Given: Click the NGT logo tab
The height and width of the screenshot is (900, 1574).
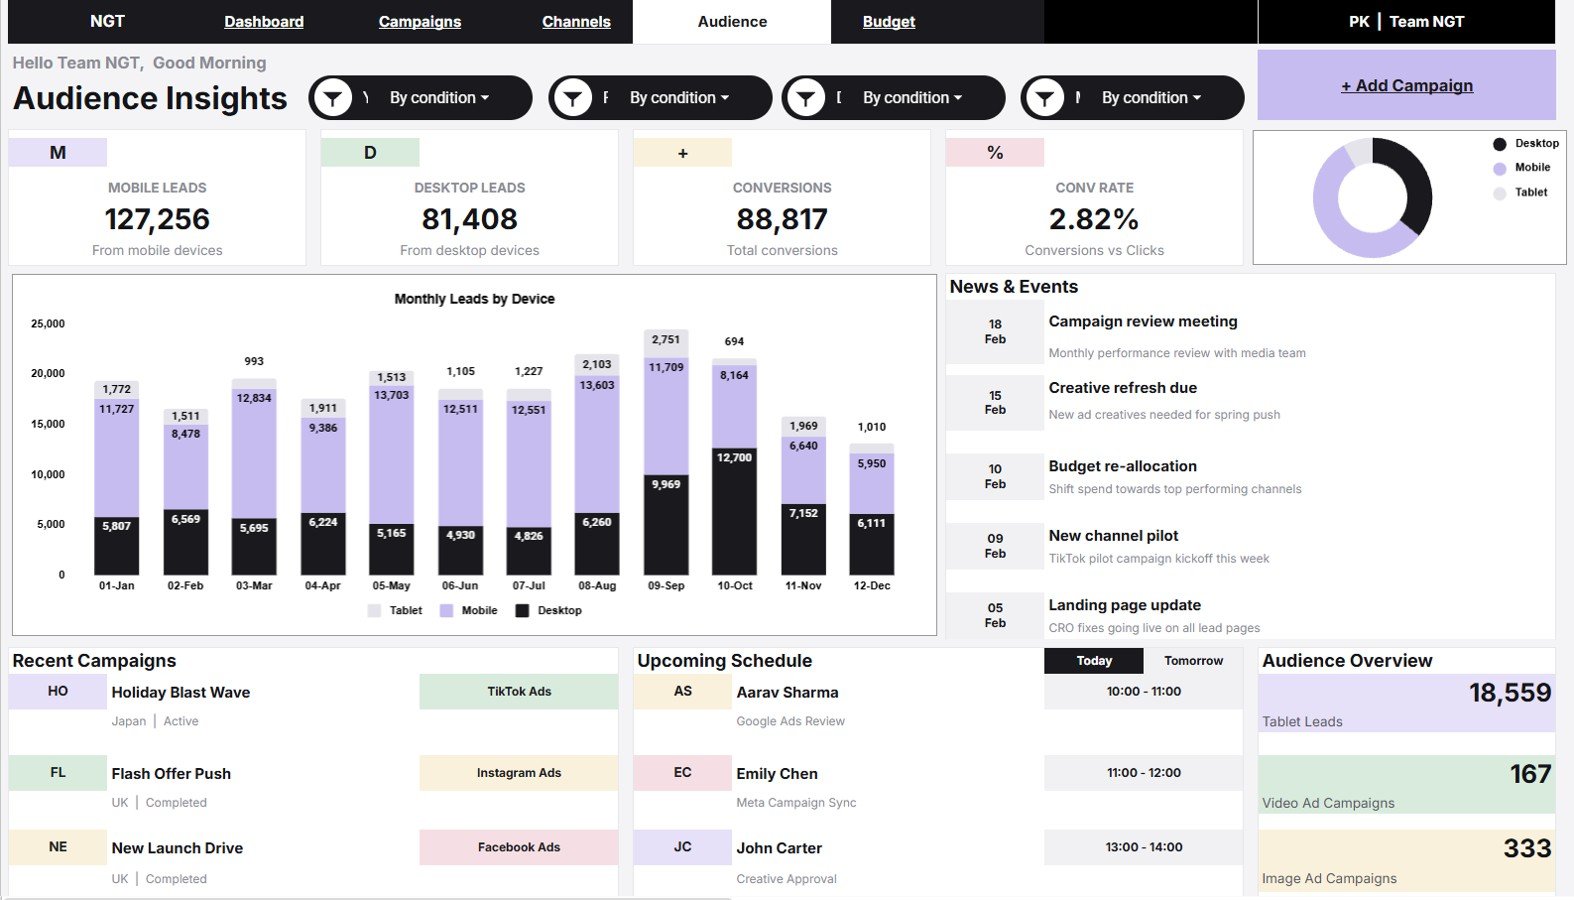Looking at the screenshot, I should pyautogui.click(x=107, y=22).
